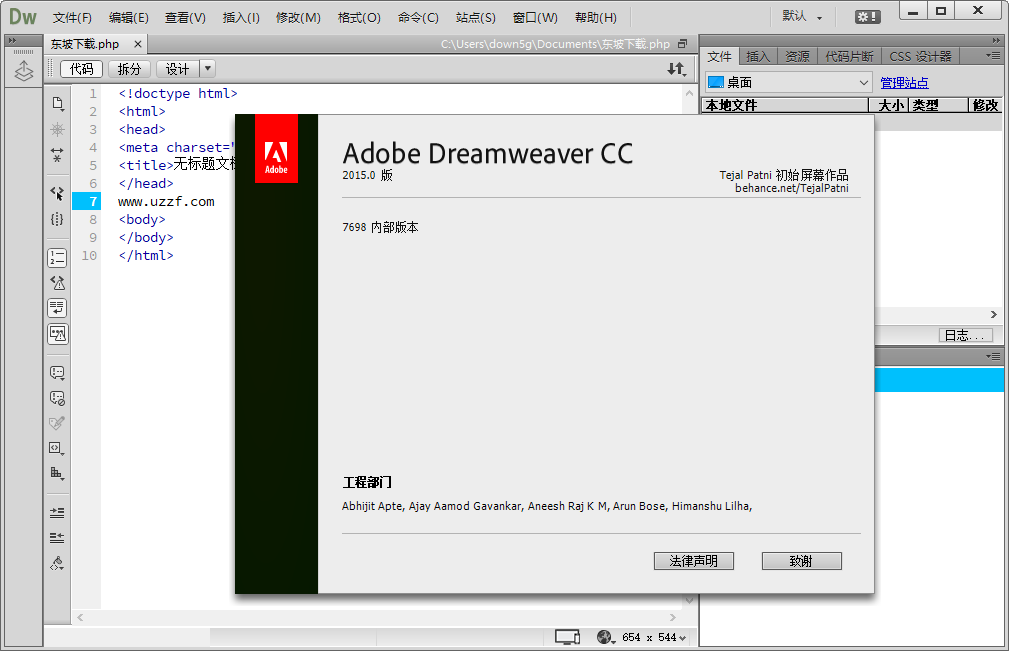This screenshot has width=1009, height=651.
Task: Click the Sync Settings icon in title bar
Action: [x=867, y=17]
